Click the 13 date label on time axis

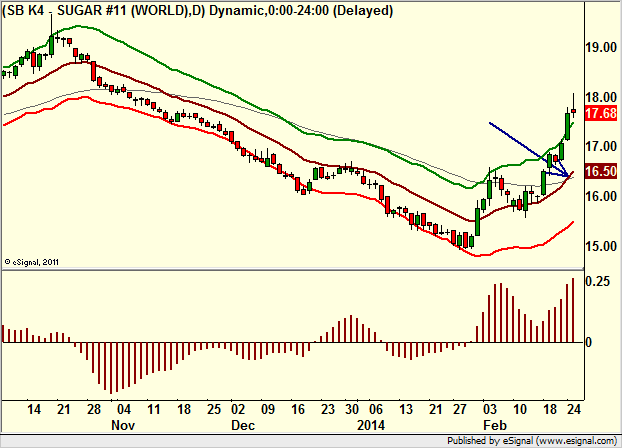pos(406,409)
